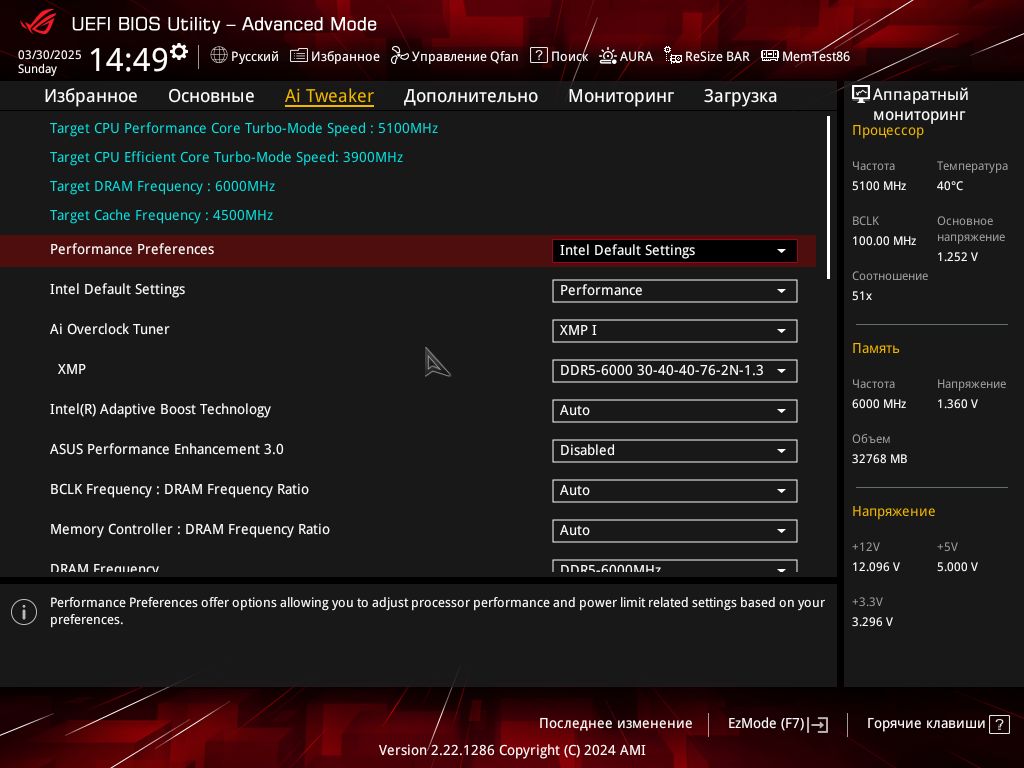Click the globe language icon

219,56
